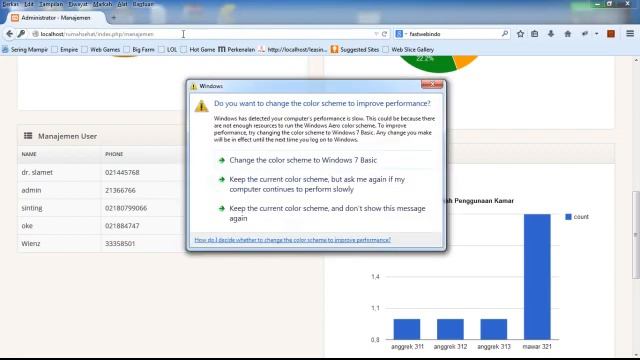The image size is (640, 360).
Task: Click phone number 33358501
Action: click(120, 243)
